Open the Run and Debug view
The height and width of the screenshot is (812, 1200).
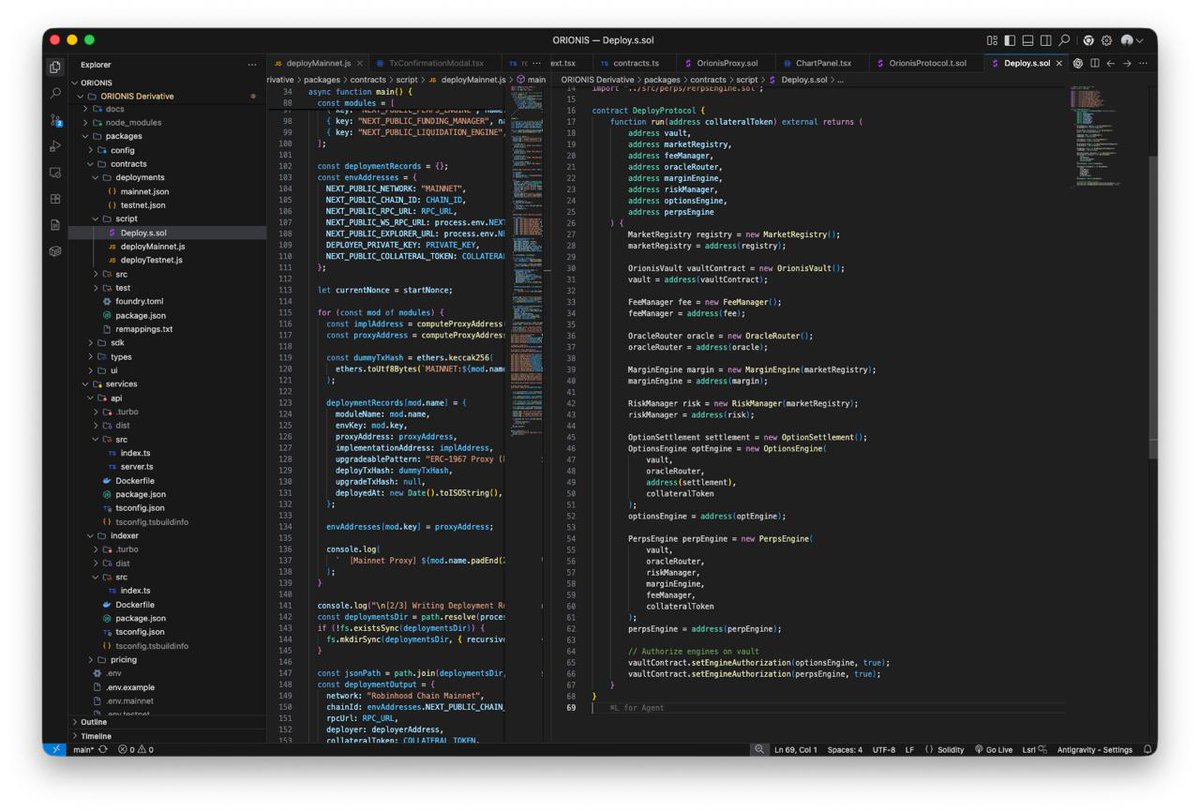[x=55, y=146]
